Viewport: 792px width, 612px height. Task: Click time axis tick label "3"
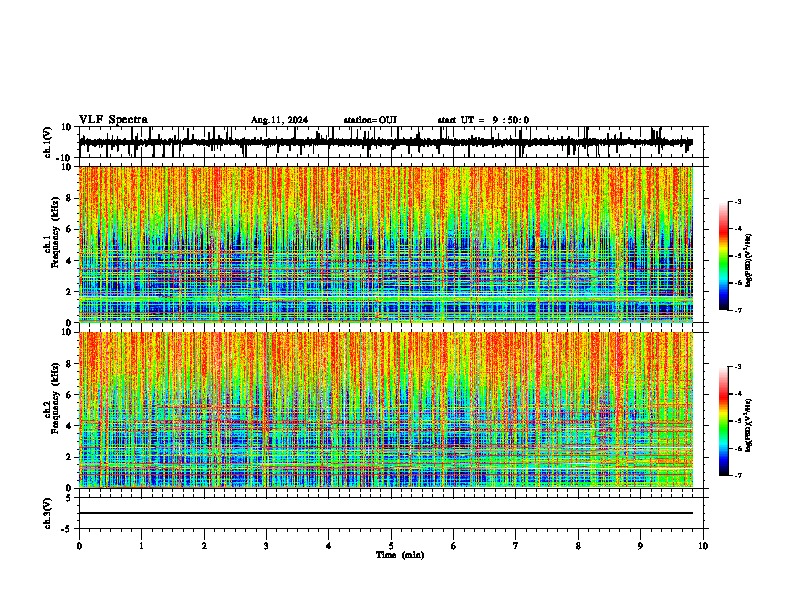pos(266,546)
